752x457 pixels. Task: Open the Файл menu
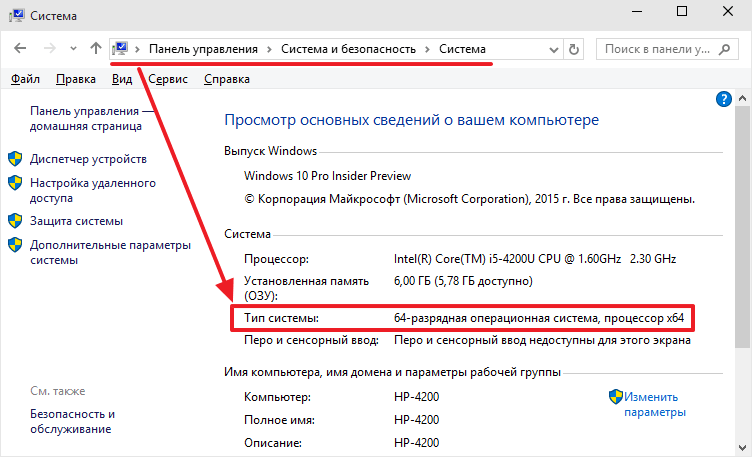point(25,79)
